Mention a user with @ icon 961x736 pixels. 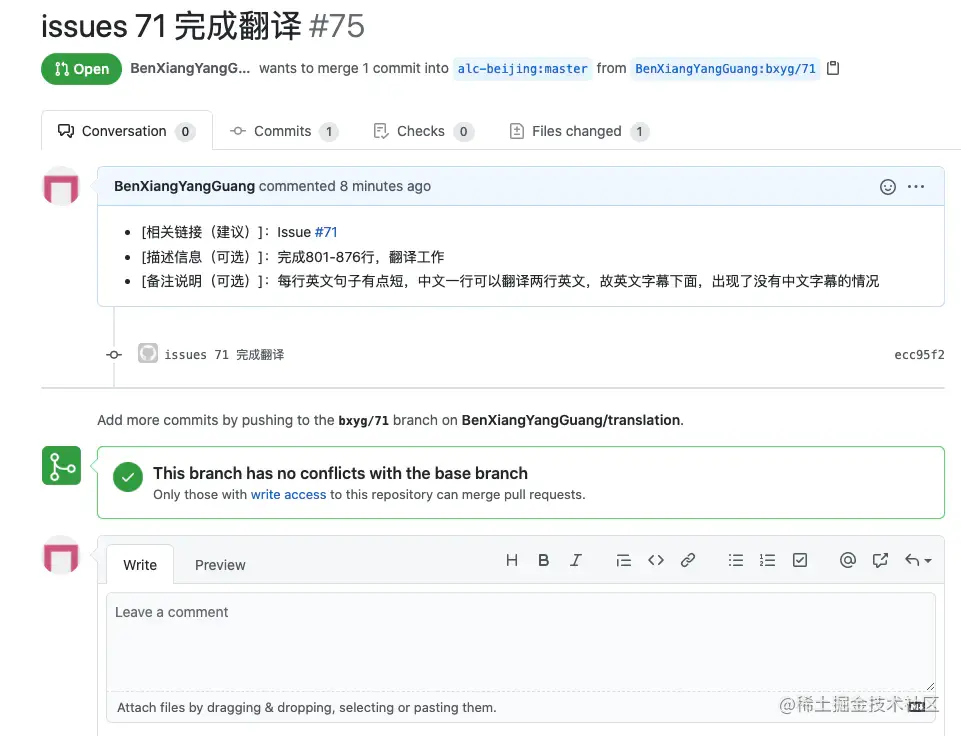(848, 560)
